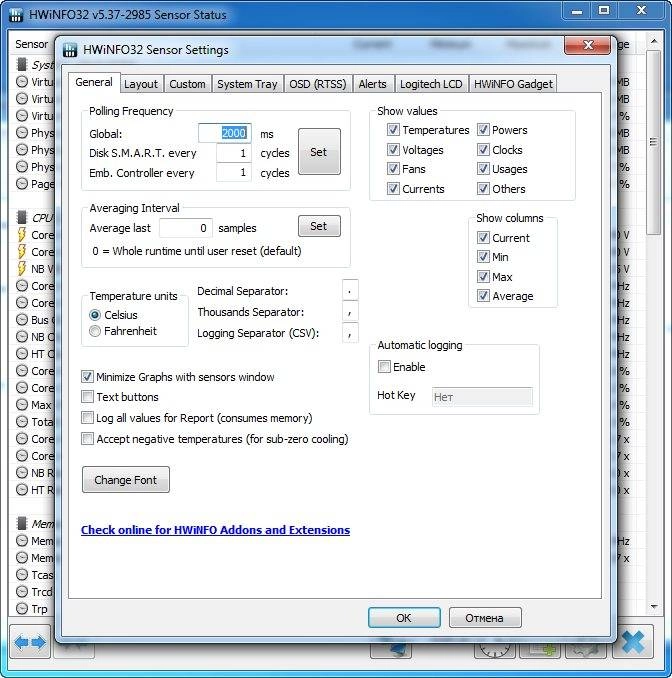Image resolution: width=672 pixels, height=678 pixels.
Task: Open the Logitech LCD tab
Action: click(431, 84)
